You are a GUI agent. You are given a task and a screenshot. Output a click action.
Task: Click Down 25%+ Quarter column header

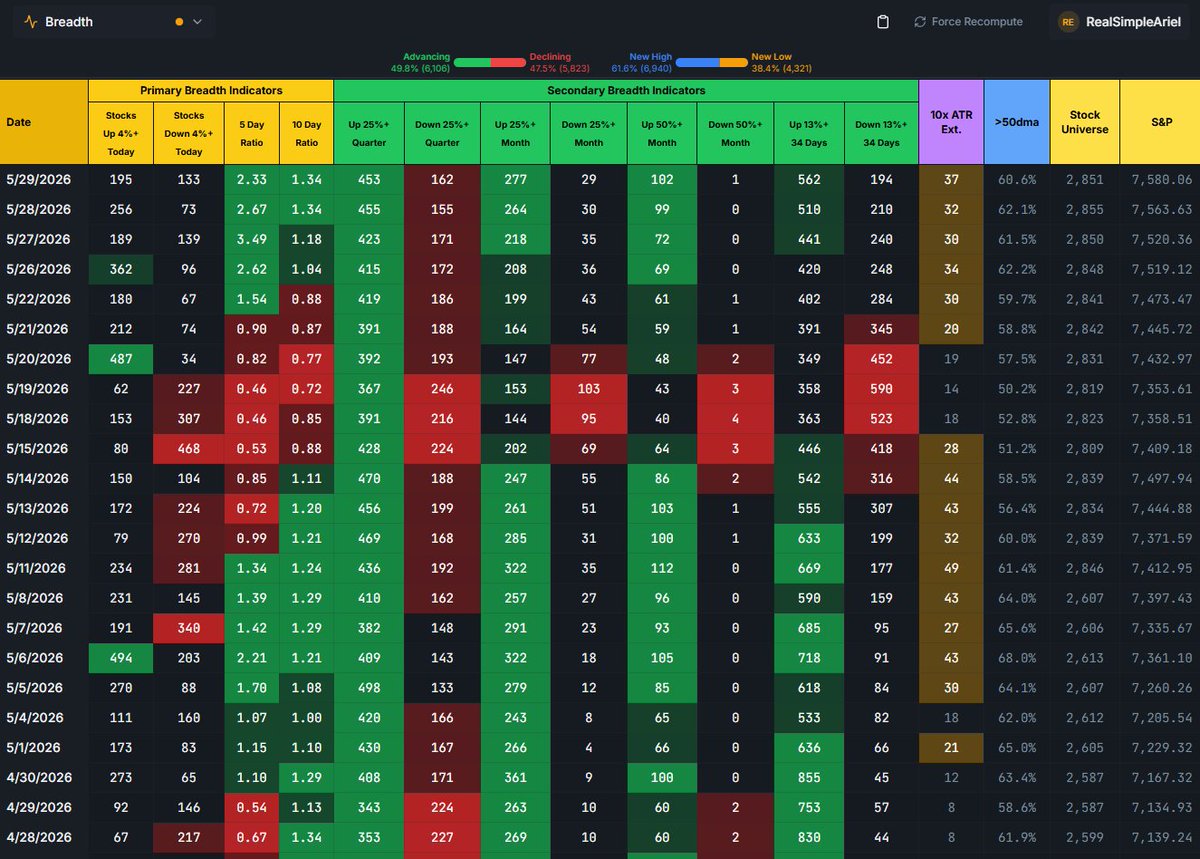click(x=442, y=134)
